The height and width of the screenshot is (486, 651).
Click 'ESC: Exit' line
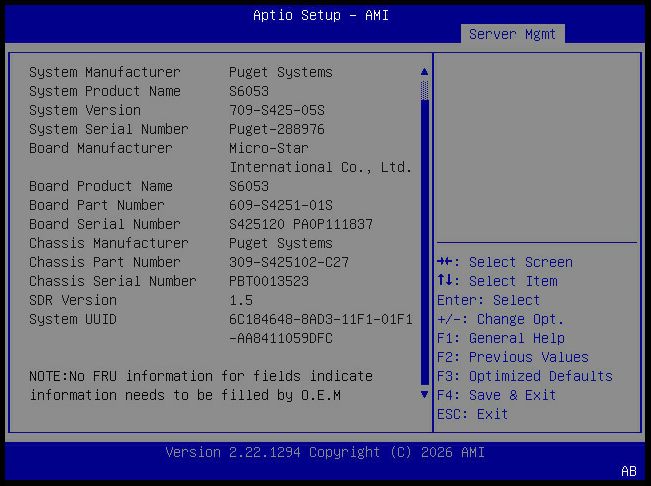[472, 414]
